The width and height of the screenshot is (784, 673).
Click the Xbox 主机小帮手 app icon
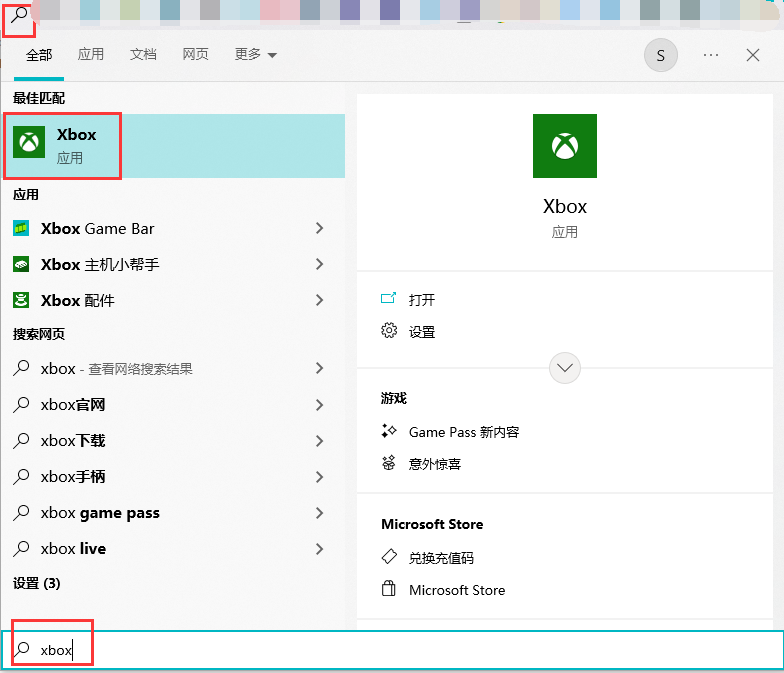click(21, 265)
